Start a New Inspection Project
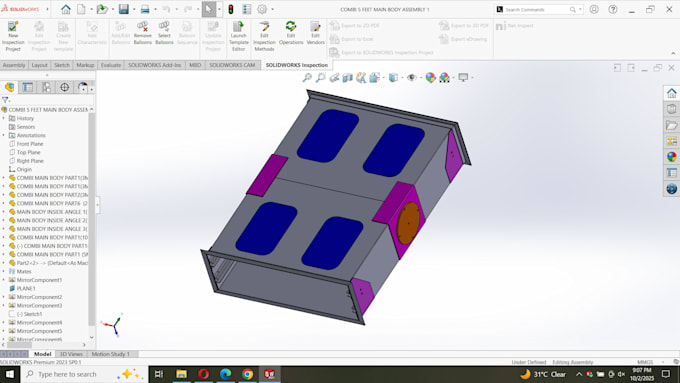Screen dimensions: 680x383 tap(13, 36)
